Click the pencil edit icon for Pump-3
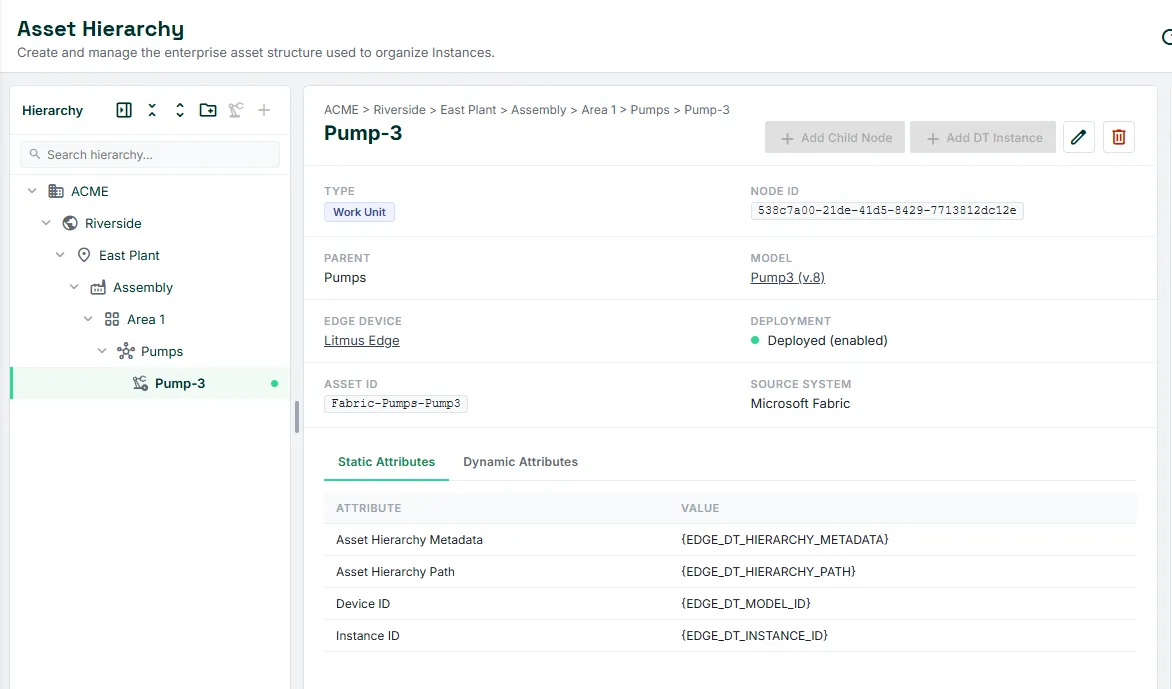Screen dimensions: 1172x689 pos(1079,138)
